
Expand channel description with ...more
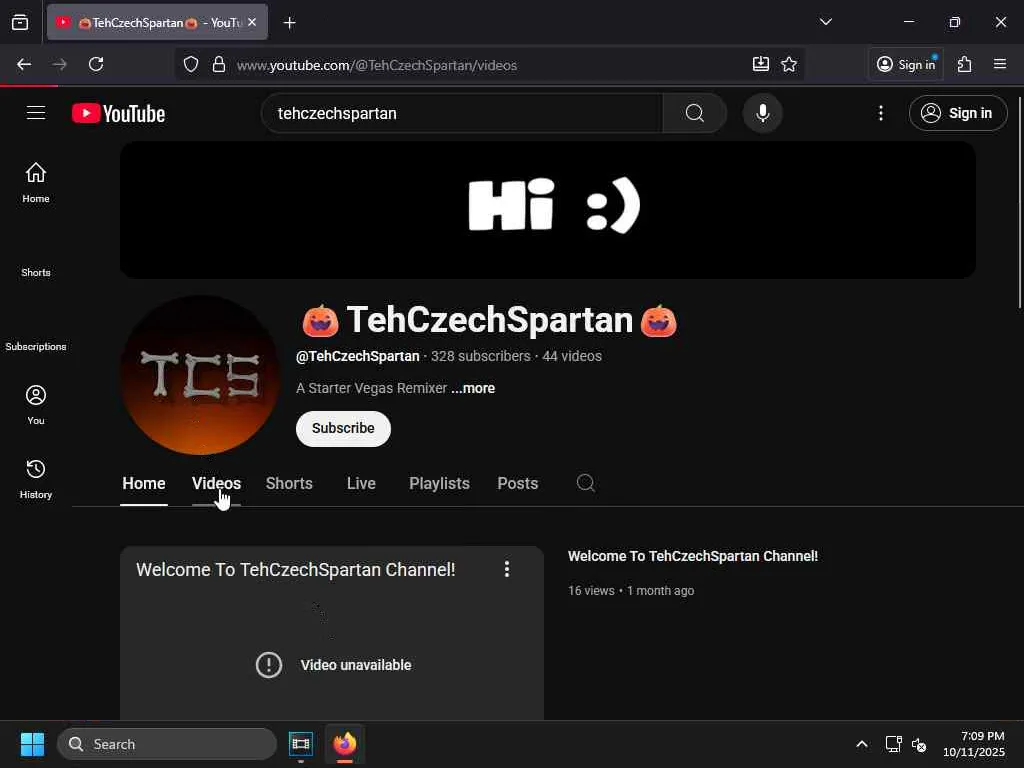473,388
